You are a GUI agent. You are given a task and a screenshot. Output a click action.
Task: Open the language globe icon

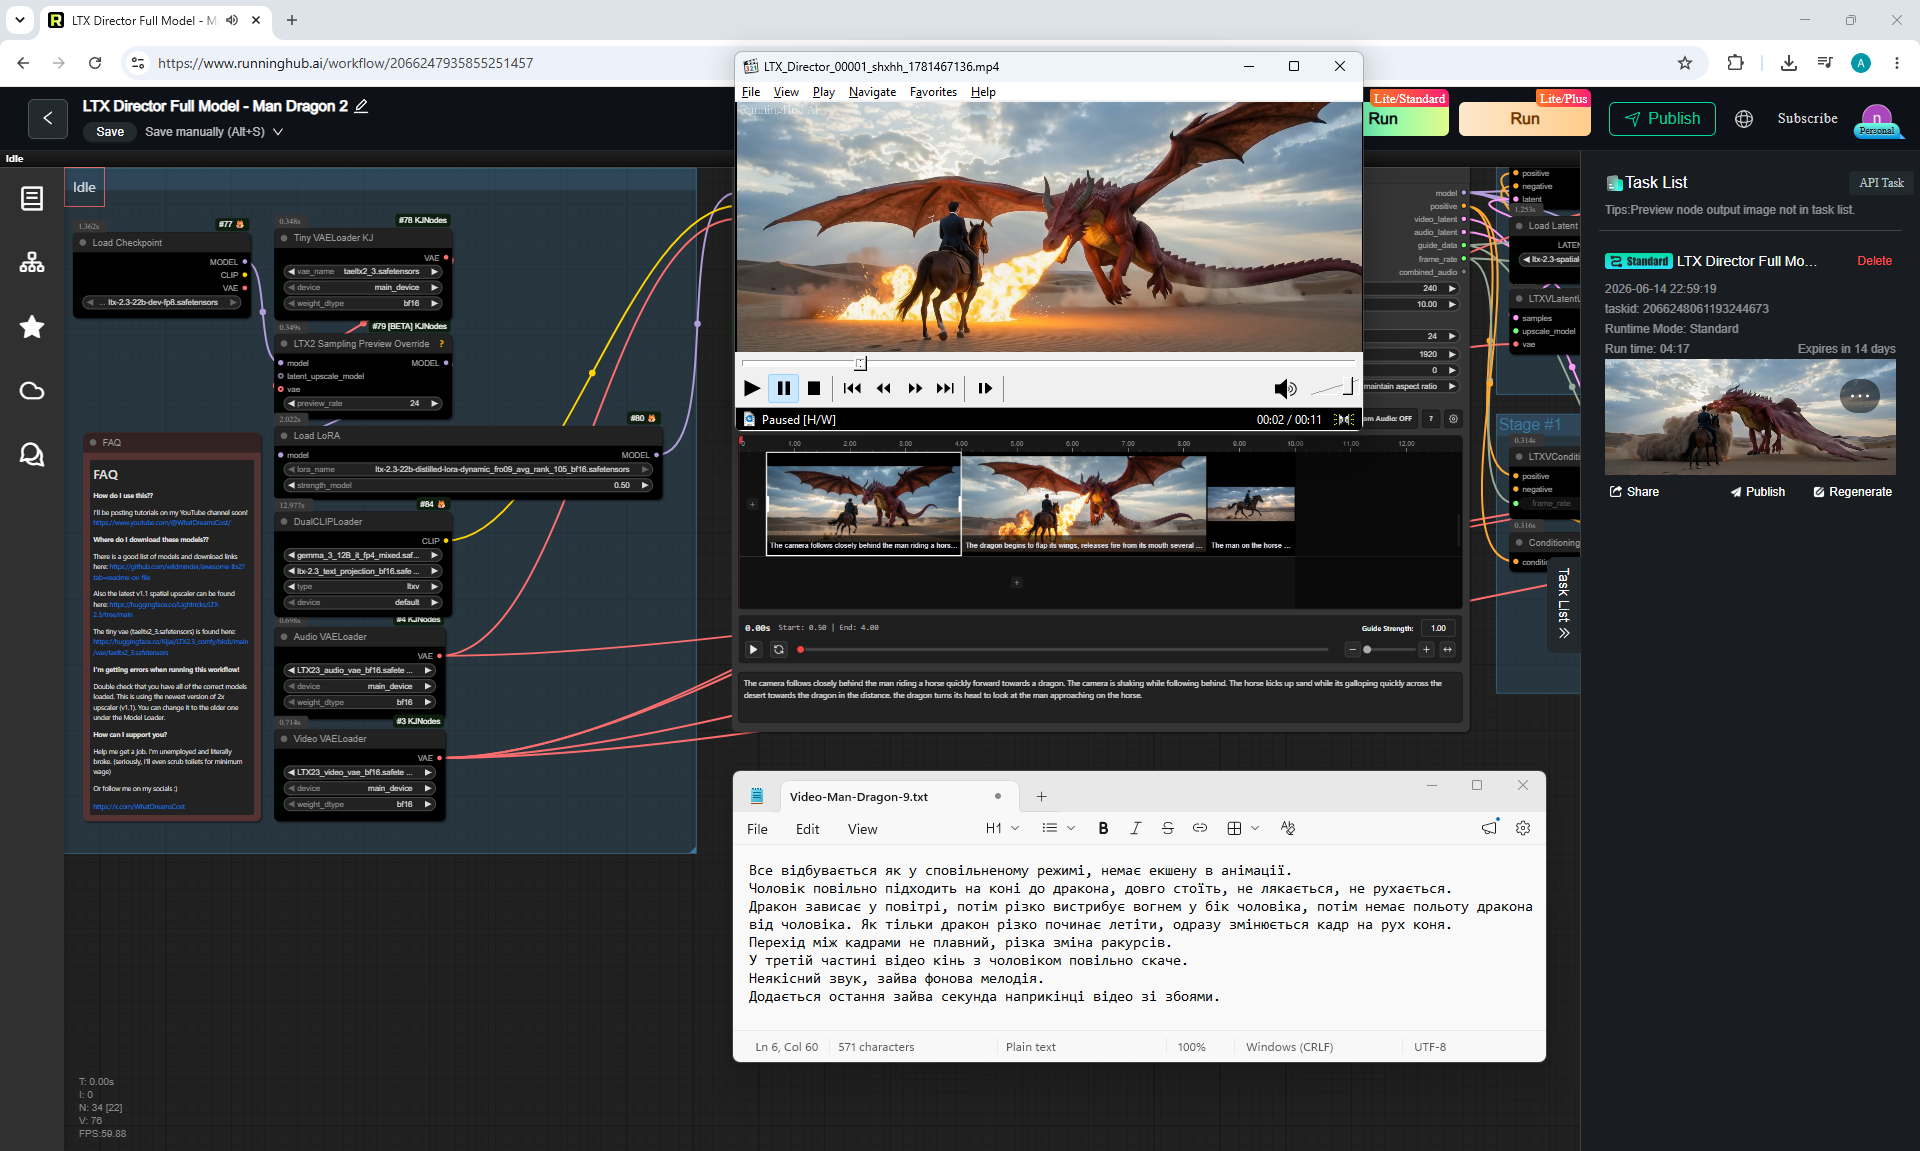1744,119
